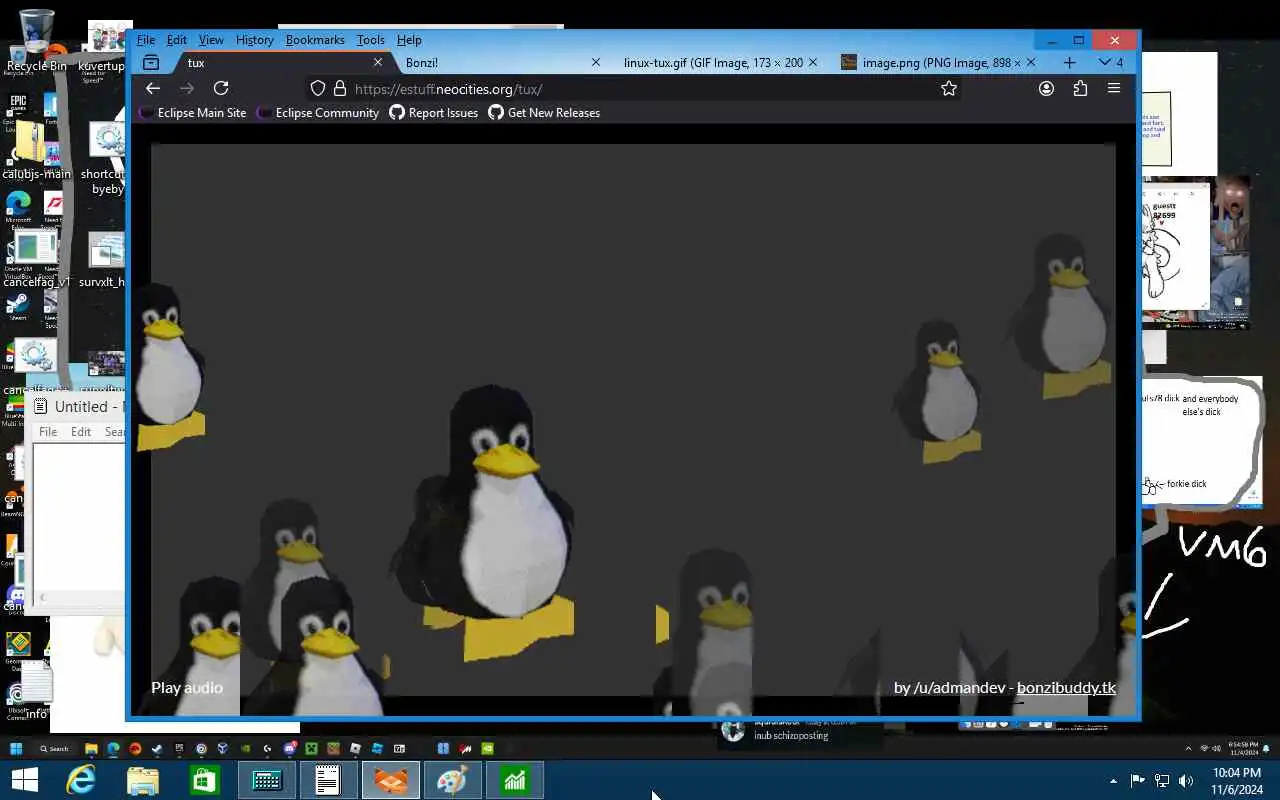Click the forward navigation arrow
The height and width of the screenshot is (800, 1280).
187,88
